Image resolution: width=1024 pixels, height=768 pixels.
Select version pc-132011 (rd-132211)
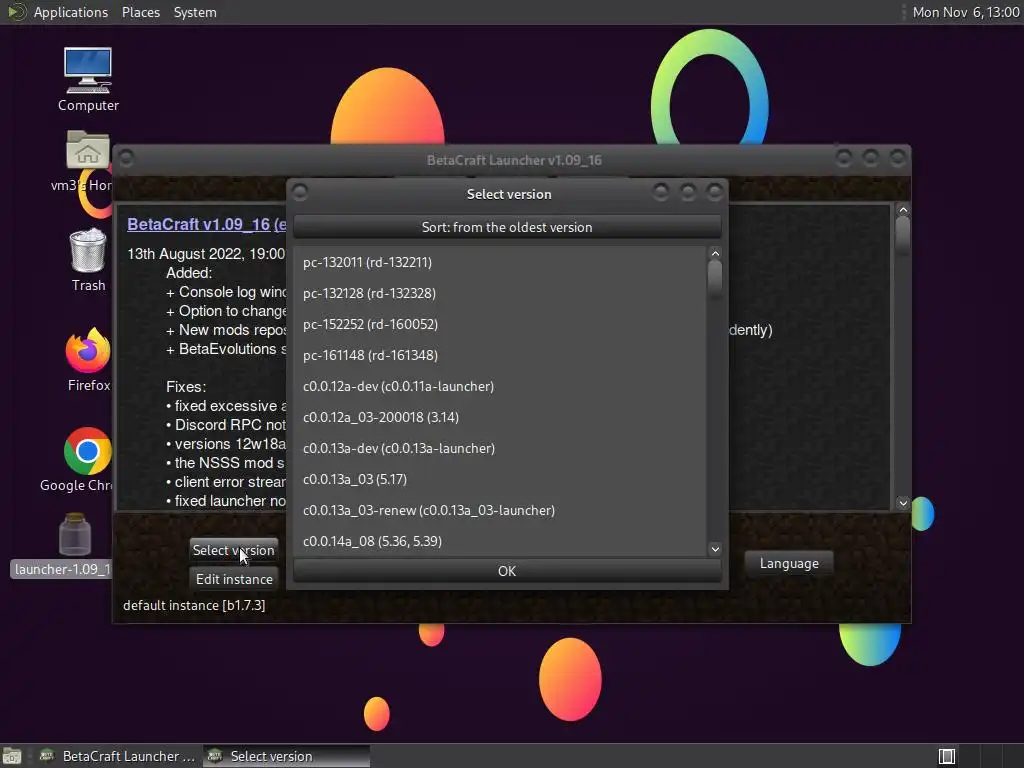tap(500, 262)
